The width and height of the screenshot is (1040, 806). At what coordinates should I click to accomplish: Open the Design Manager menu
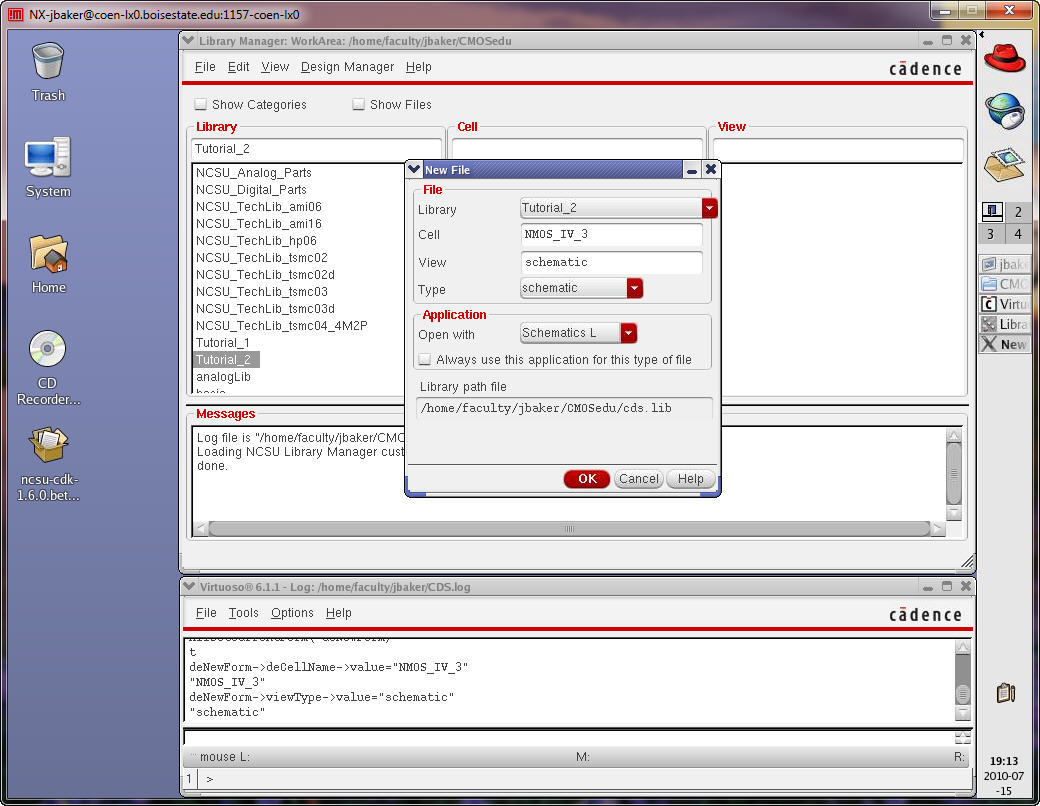347,67
